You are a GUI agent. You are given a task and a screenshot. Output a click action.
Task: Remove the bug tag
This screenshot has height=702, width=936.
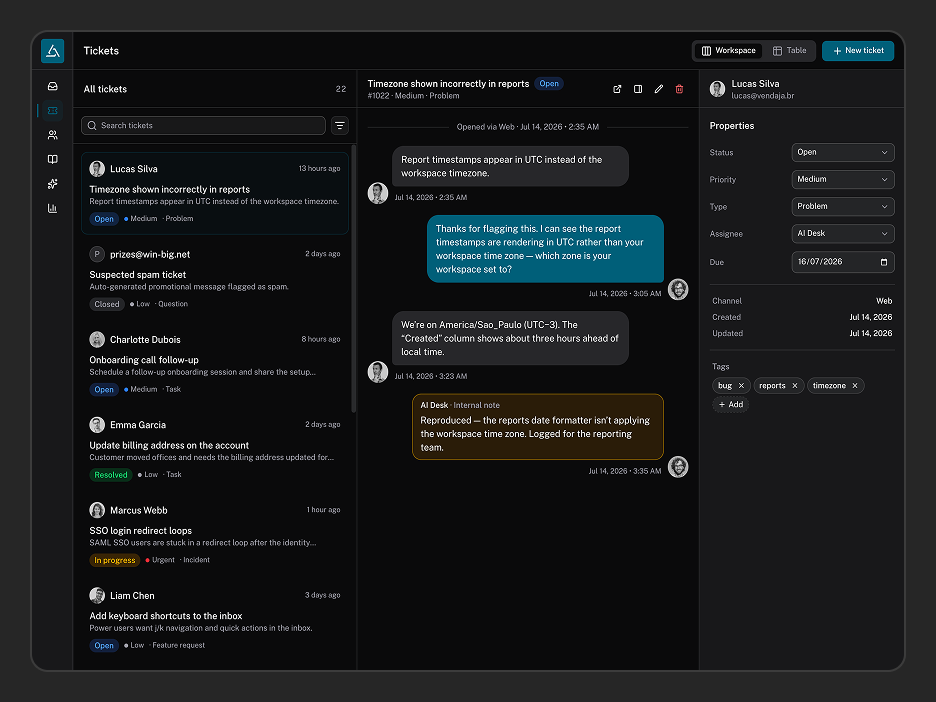741,386
